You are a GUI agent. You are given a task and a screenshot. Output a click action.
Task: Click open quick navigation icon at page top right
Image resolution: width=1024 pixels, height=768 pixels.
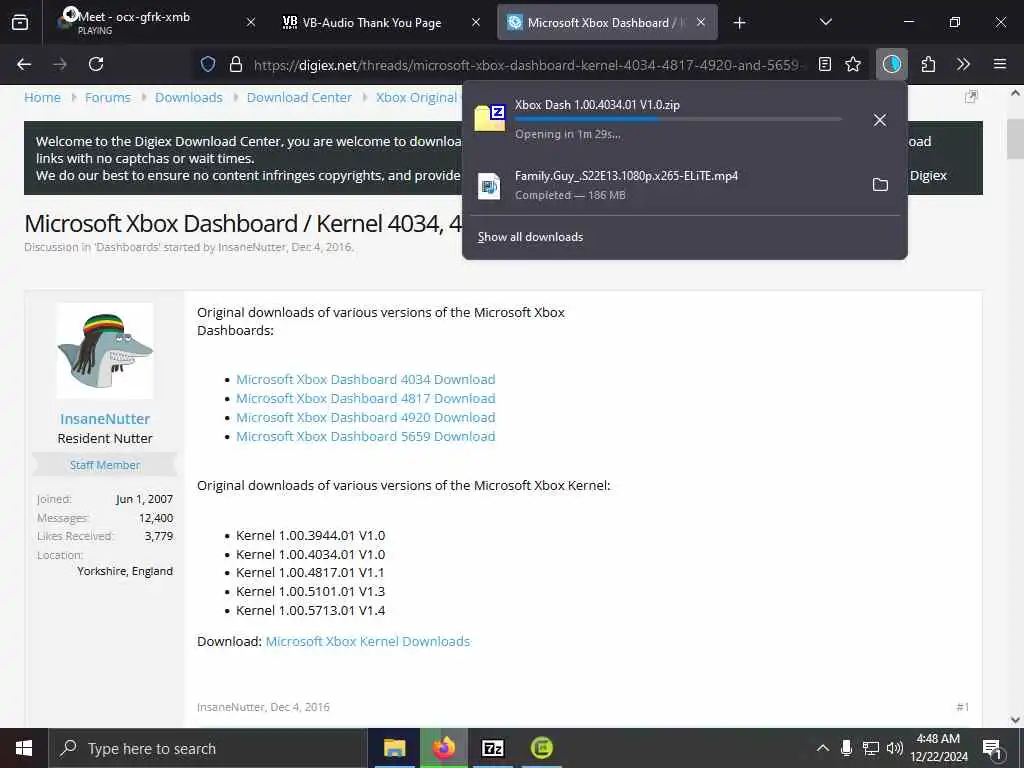(971, 97)
